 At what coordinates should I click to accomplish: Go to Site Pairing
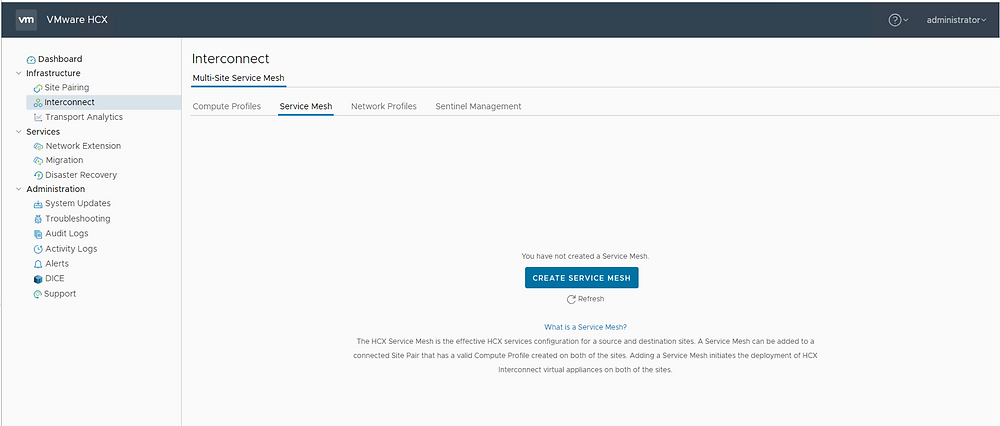click(x=66, y=87)
